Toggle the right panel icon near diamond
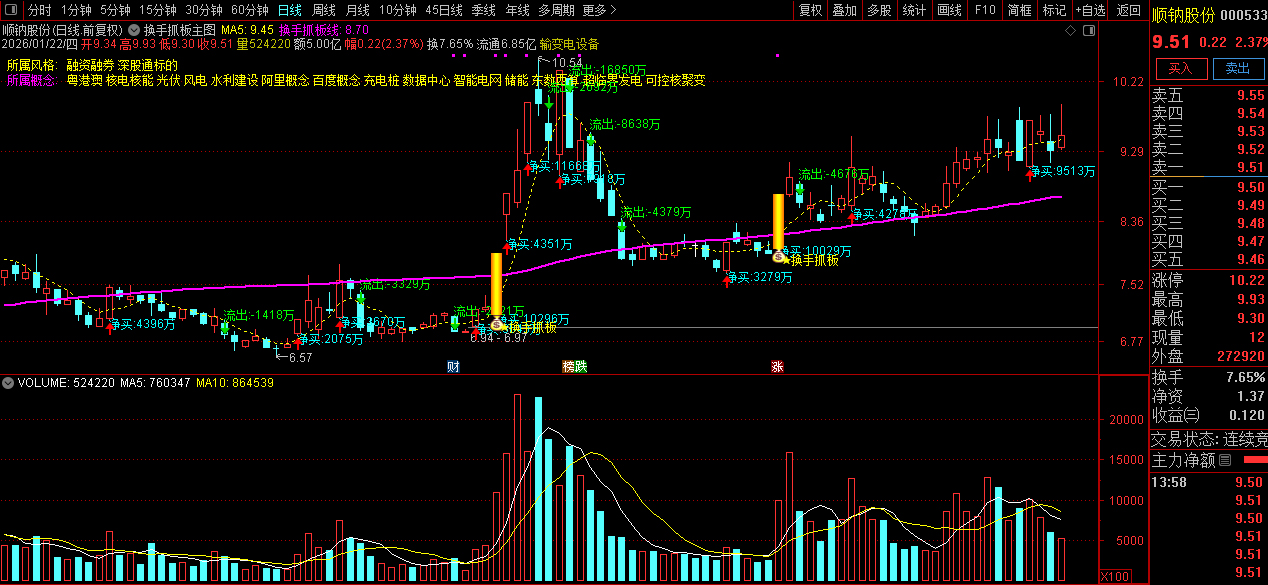Viewport: 1268px width, 585px height. [1088, 31]
